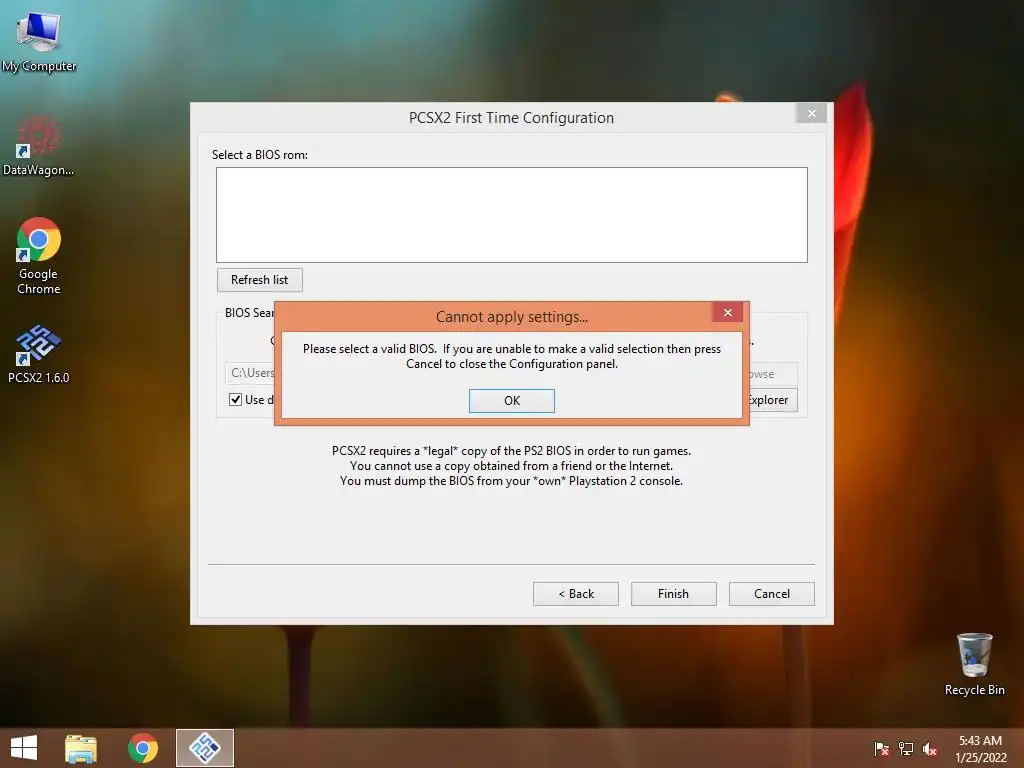Open the Recycle Bin

tap(974, 665)
